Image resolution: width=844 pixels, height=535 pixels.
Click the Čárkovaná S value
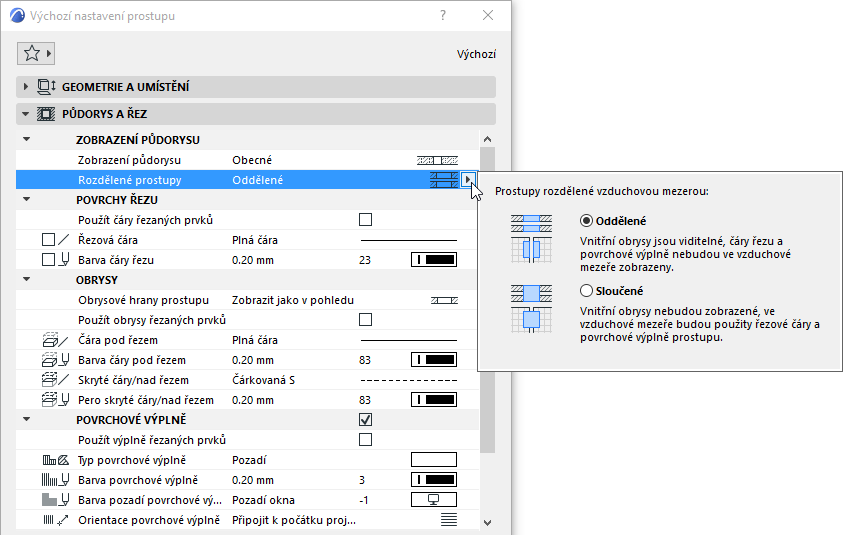point(263,380)
